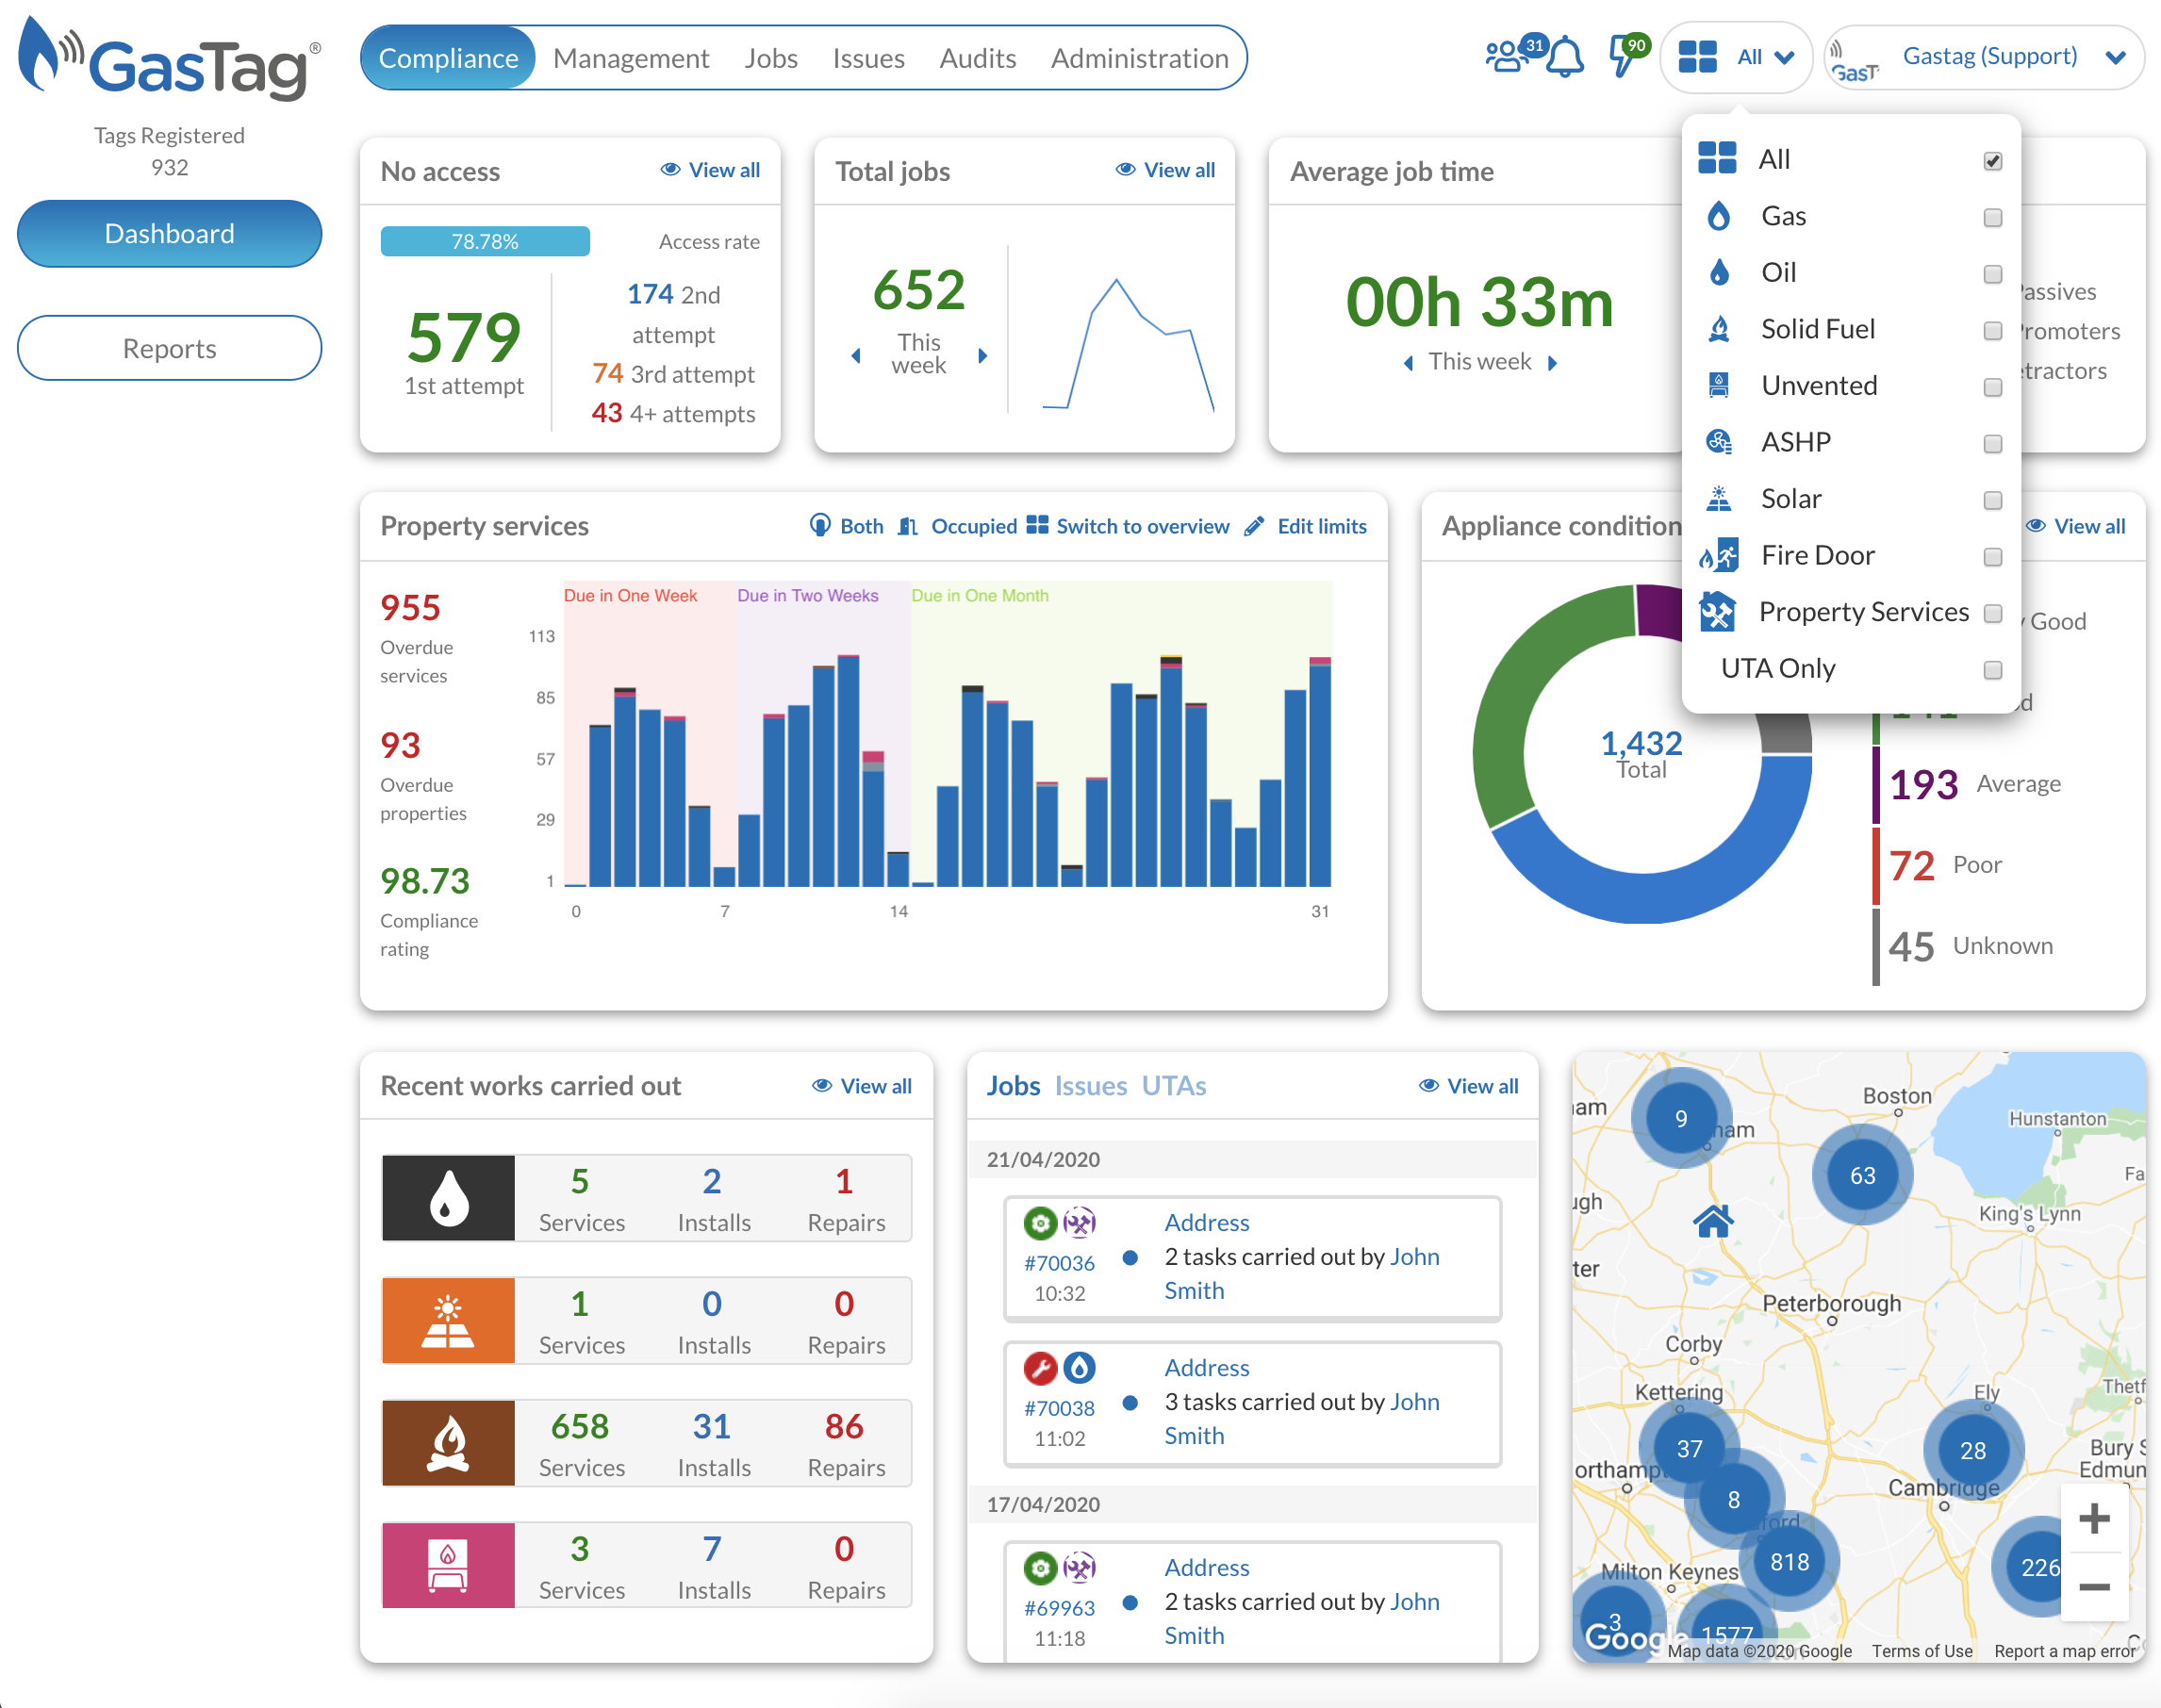Click the Fire Door icon in the list
This screenshot has width=2161, height=1708.
[1718, 554]
